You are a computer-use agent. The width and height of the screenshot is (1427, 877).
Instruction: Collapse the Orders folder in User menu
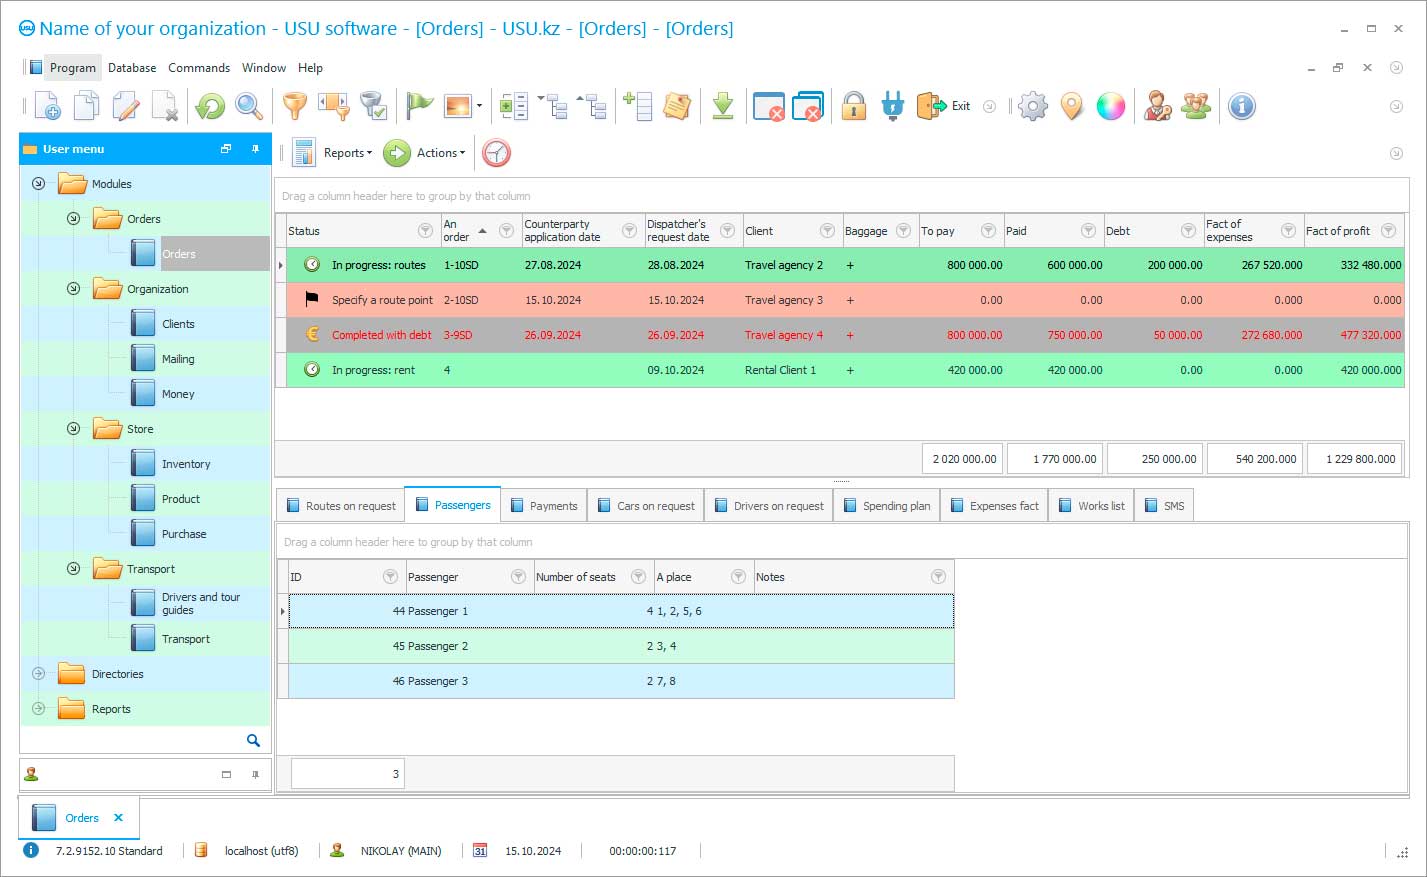click(73, 219)
